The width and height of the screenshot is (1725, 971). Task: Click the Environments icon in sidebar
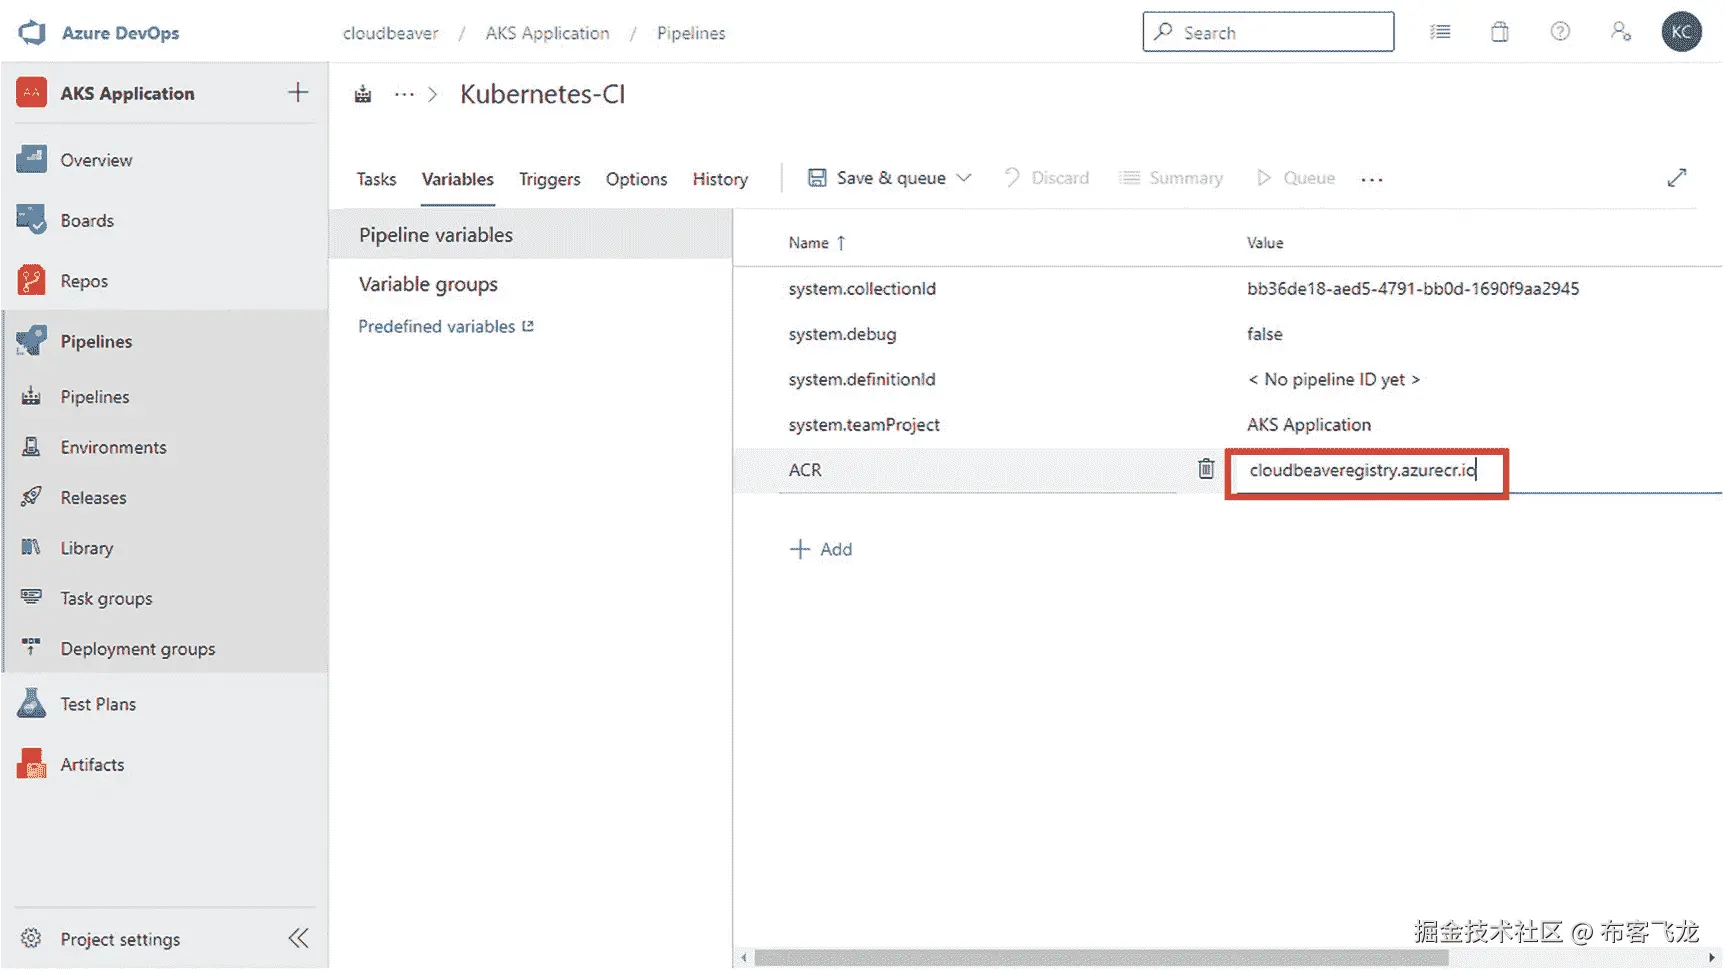(32, 447)
